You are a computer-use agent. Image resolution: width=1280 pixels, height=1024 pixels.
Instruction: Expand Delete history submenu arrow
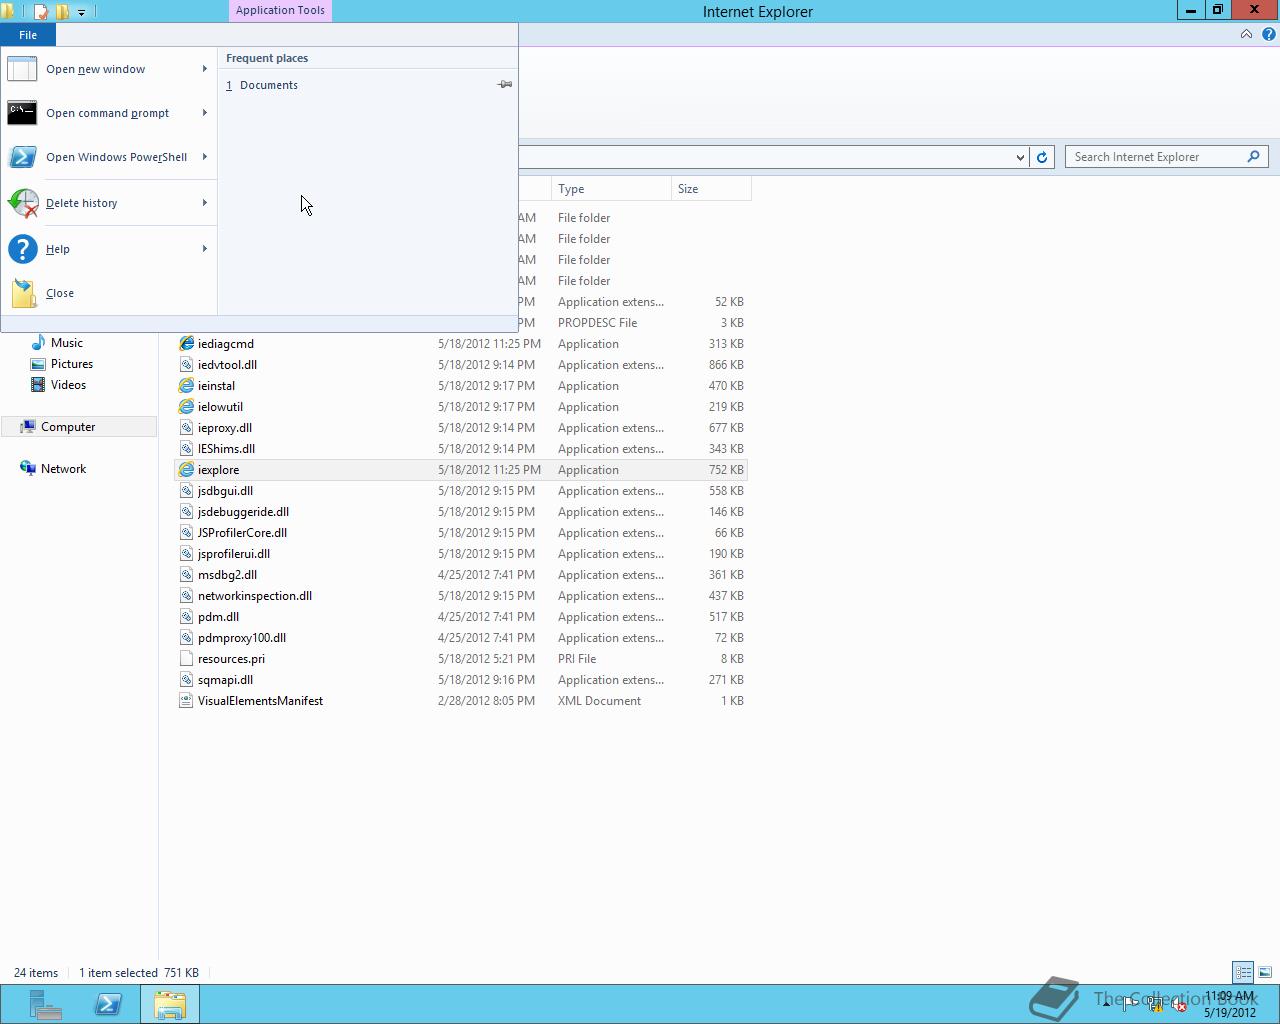tap(205, 203)
